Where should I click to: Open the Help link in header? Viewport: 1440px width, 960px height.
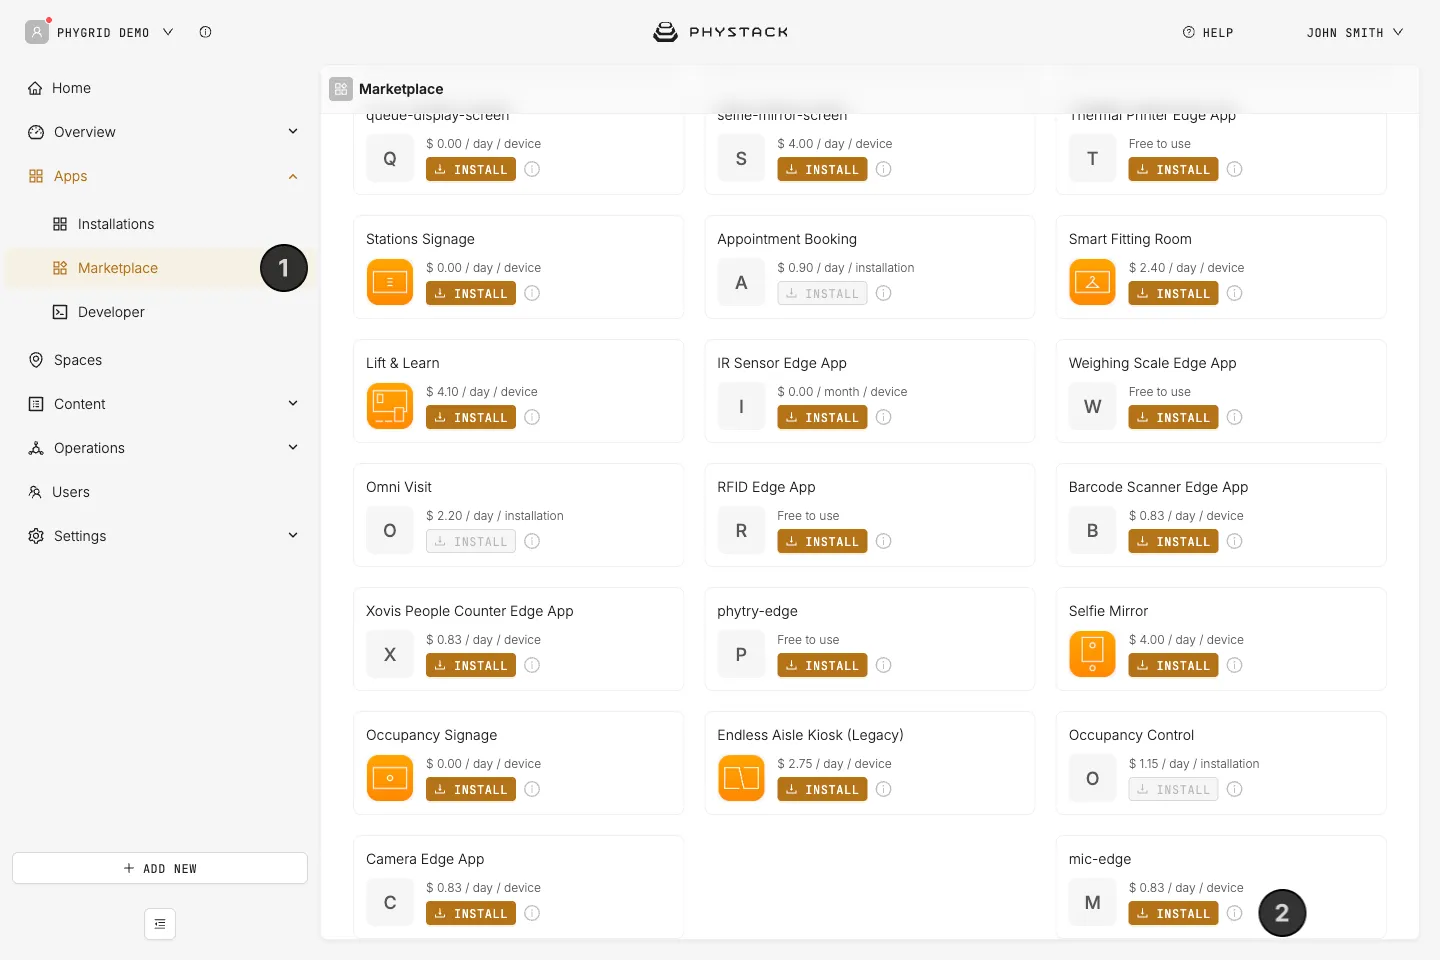1208,33
